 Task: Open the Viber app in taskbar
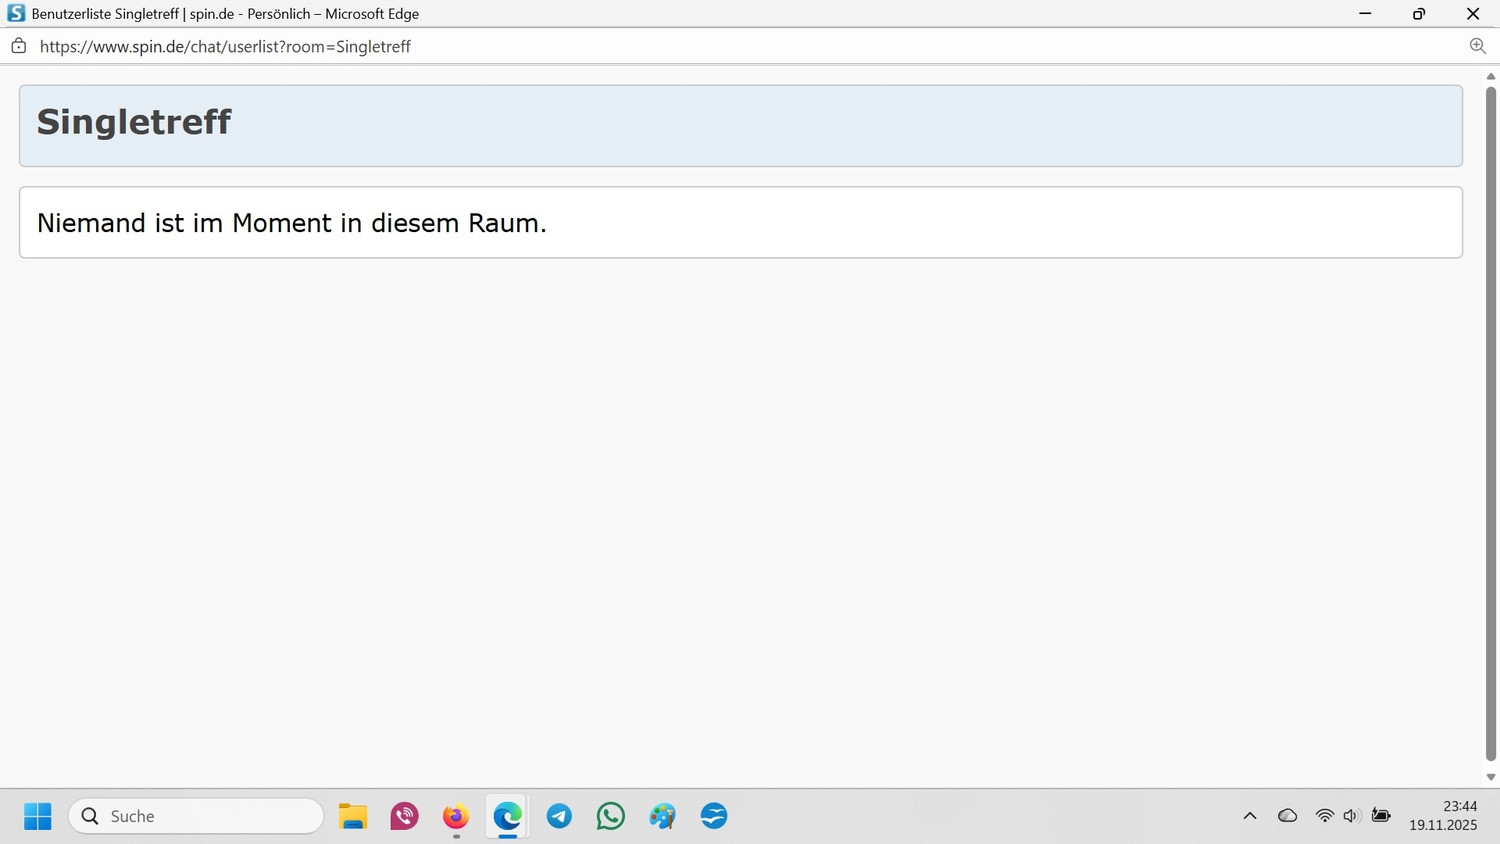(405, 816)
